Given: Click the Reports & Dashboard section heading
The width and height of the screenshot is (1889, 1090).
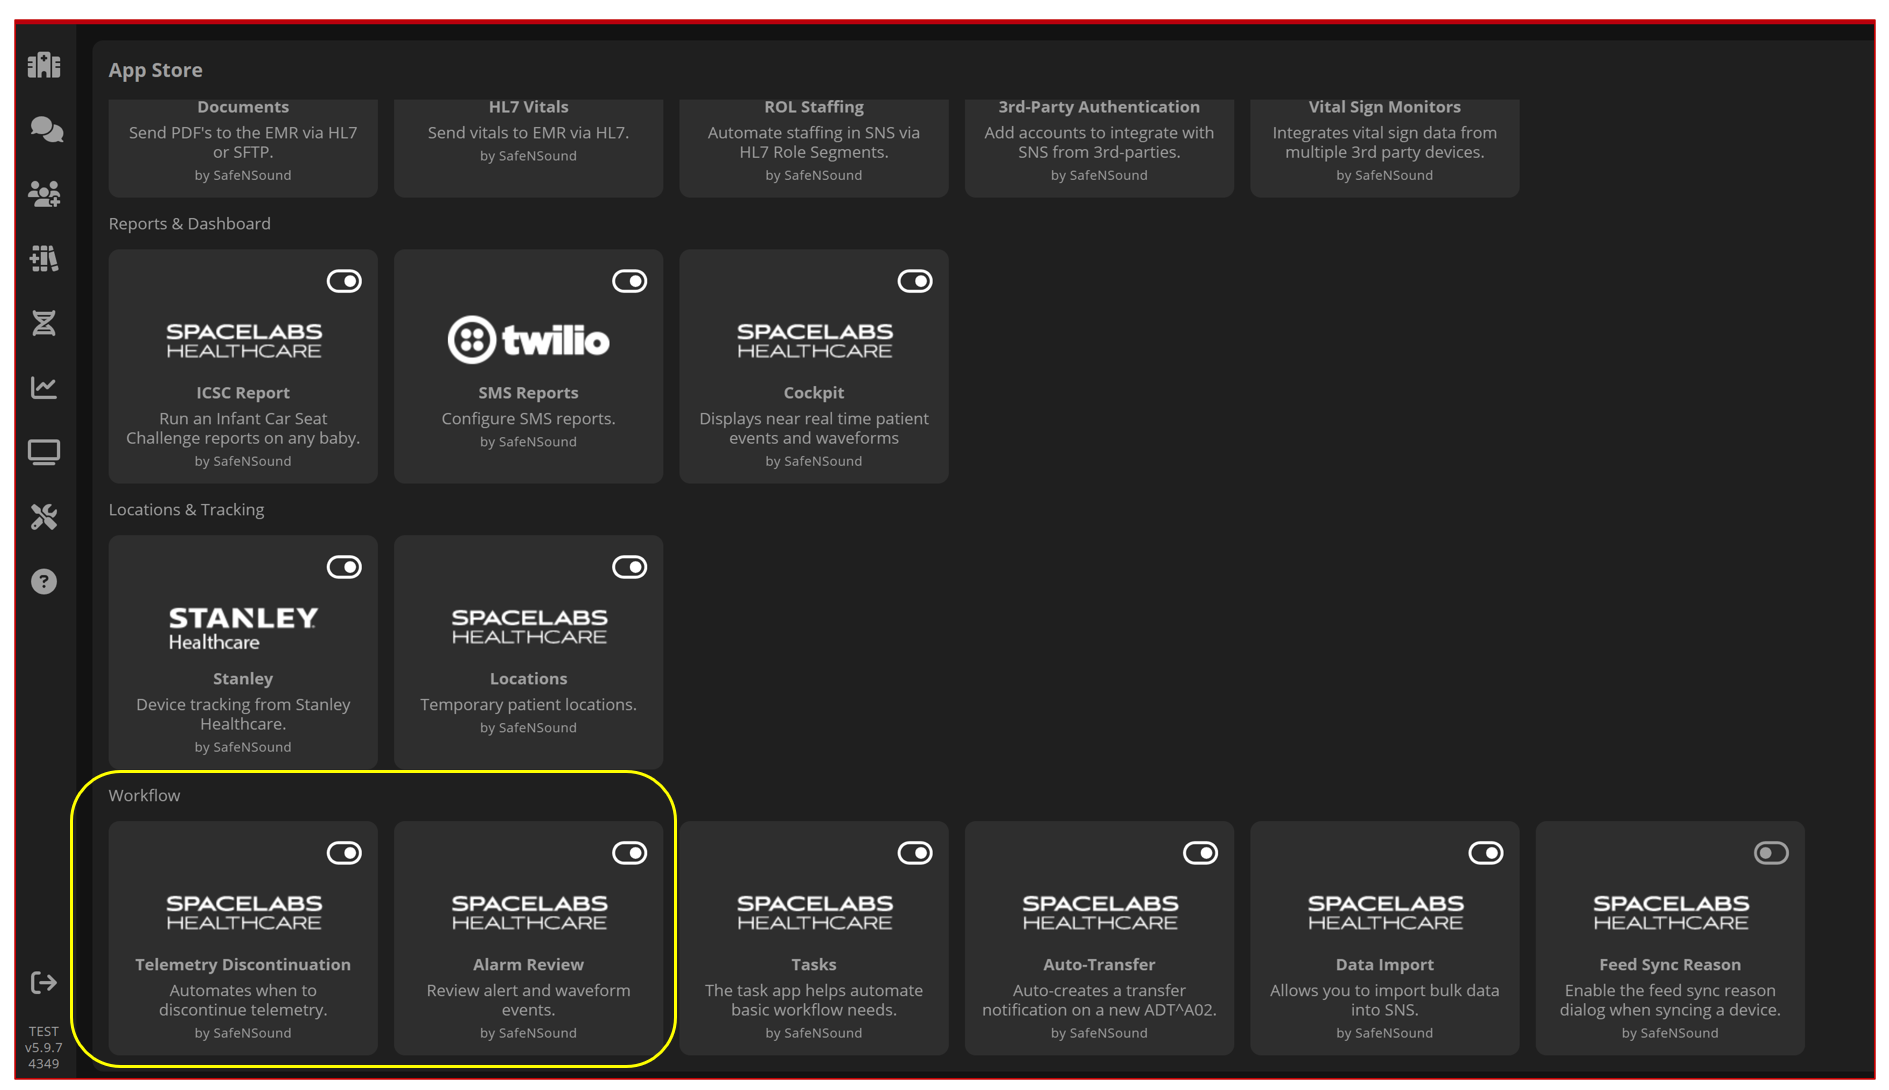Looking at the screenshot, I should pos(190,224).
